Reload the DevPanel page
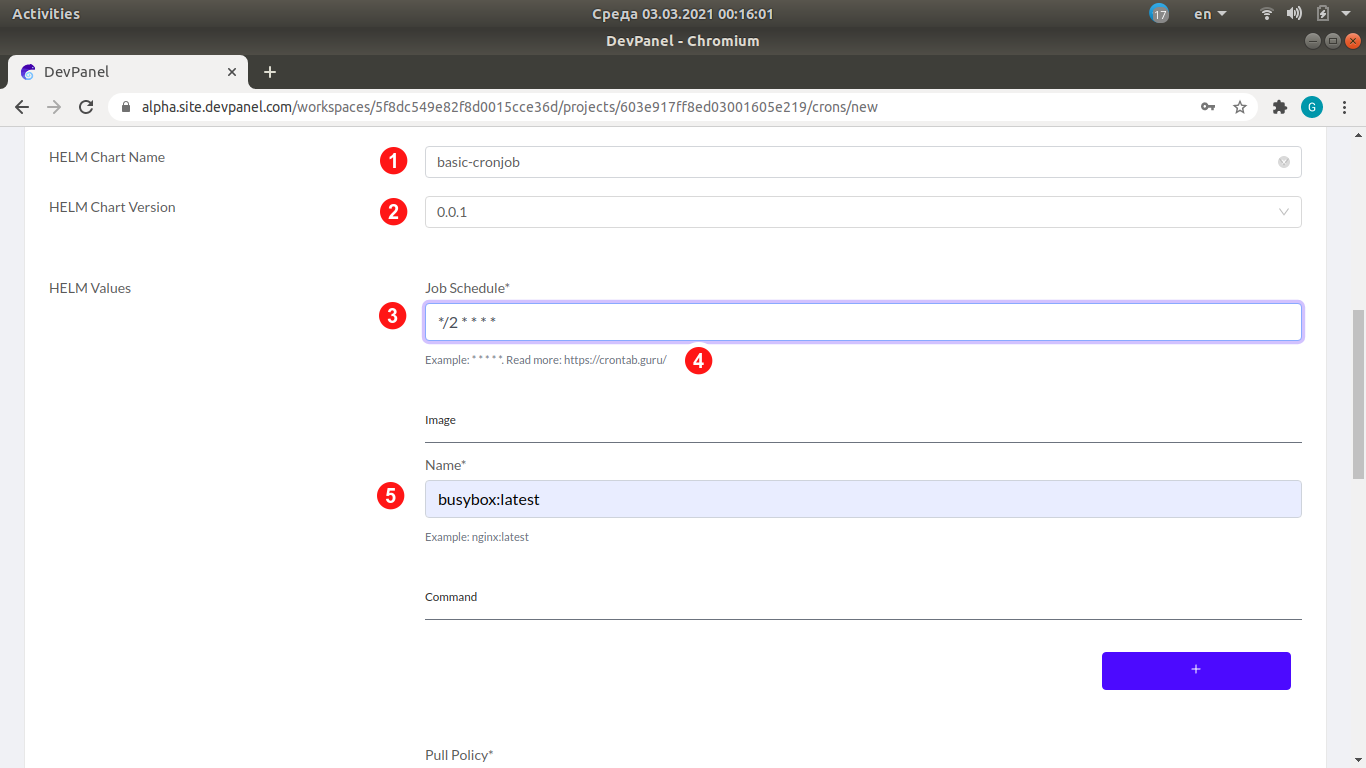1366x768 pixels. [86, 106]
